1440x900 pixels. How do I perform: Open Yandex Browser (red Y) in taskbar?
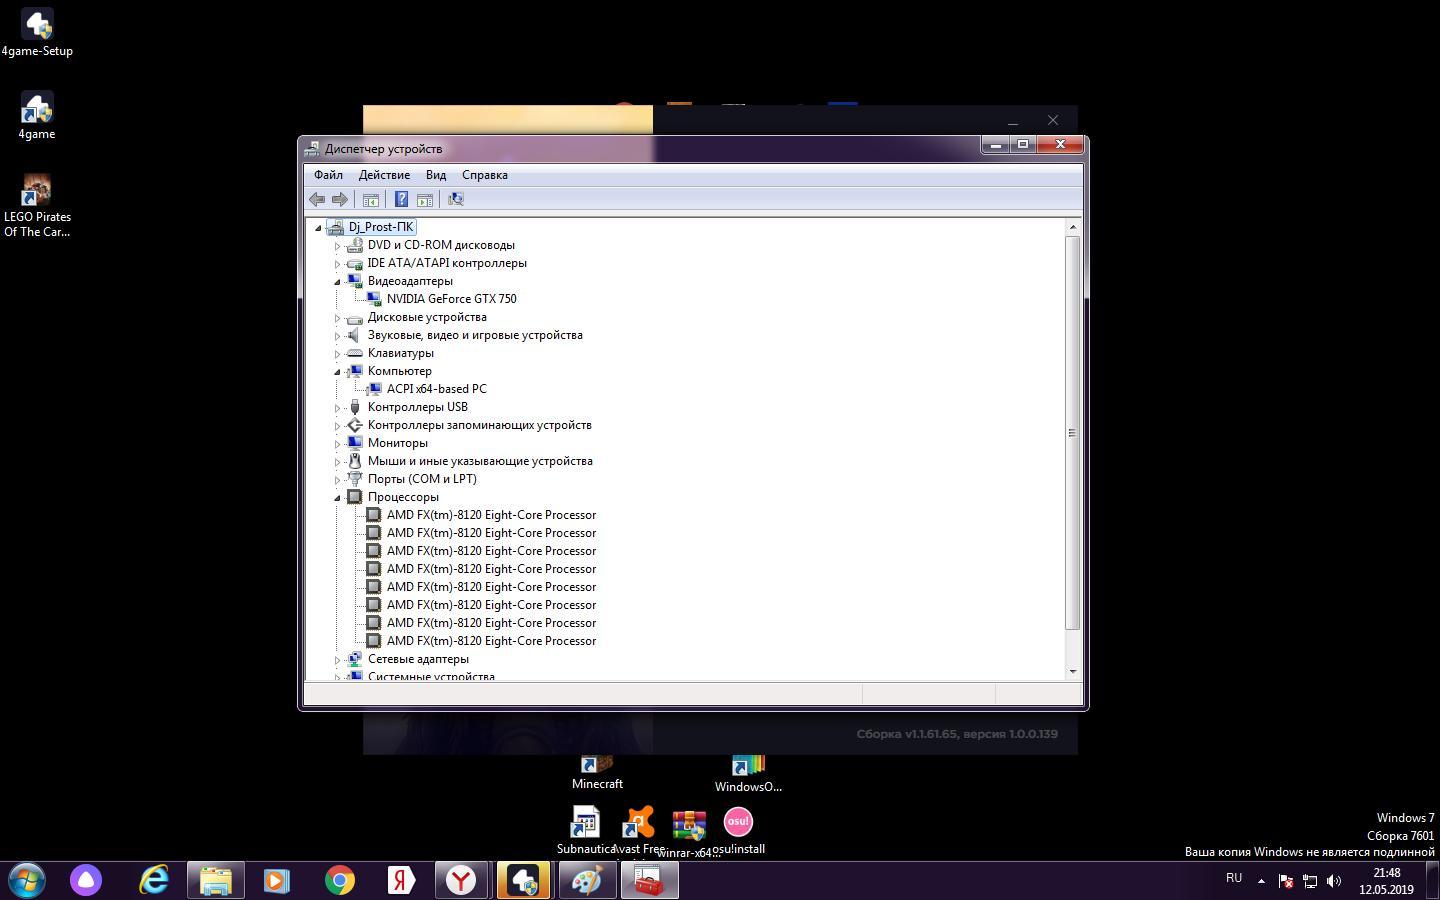click(x=461, y=881)
